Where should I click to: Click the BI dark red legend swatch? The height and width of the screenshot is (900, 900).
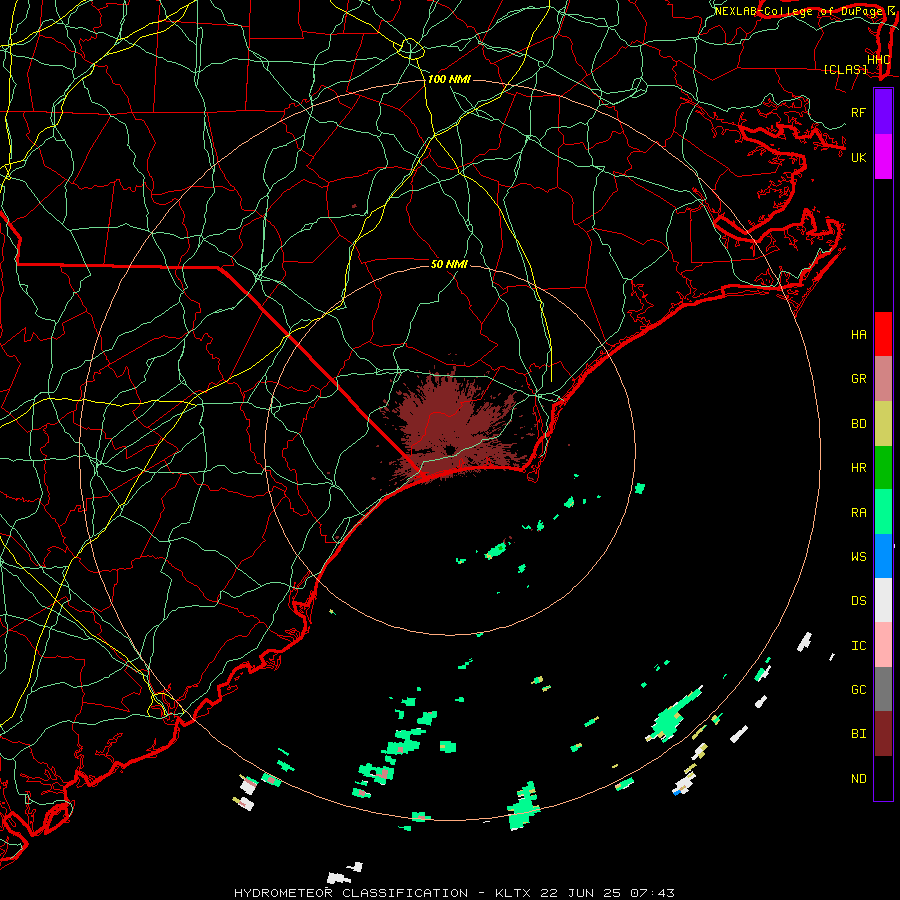(x=883, y=734)
